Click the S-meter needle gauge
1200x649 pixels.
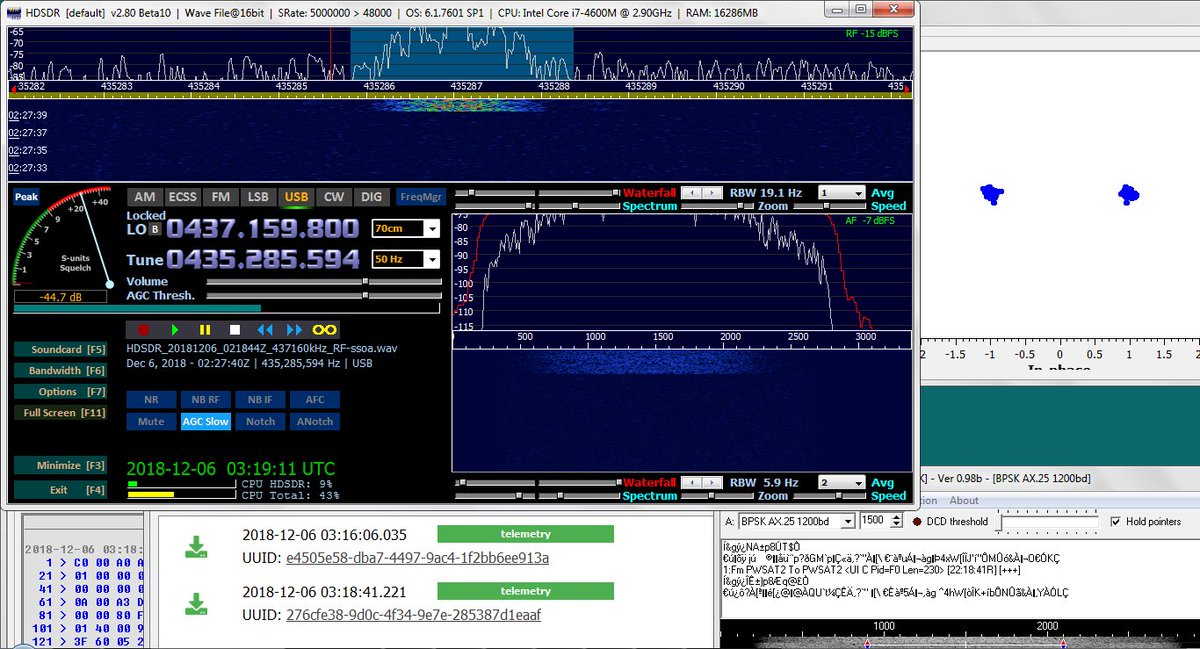64,238
